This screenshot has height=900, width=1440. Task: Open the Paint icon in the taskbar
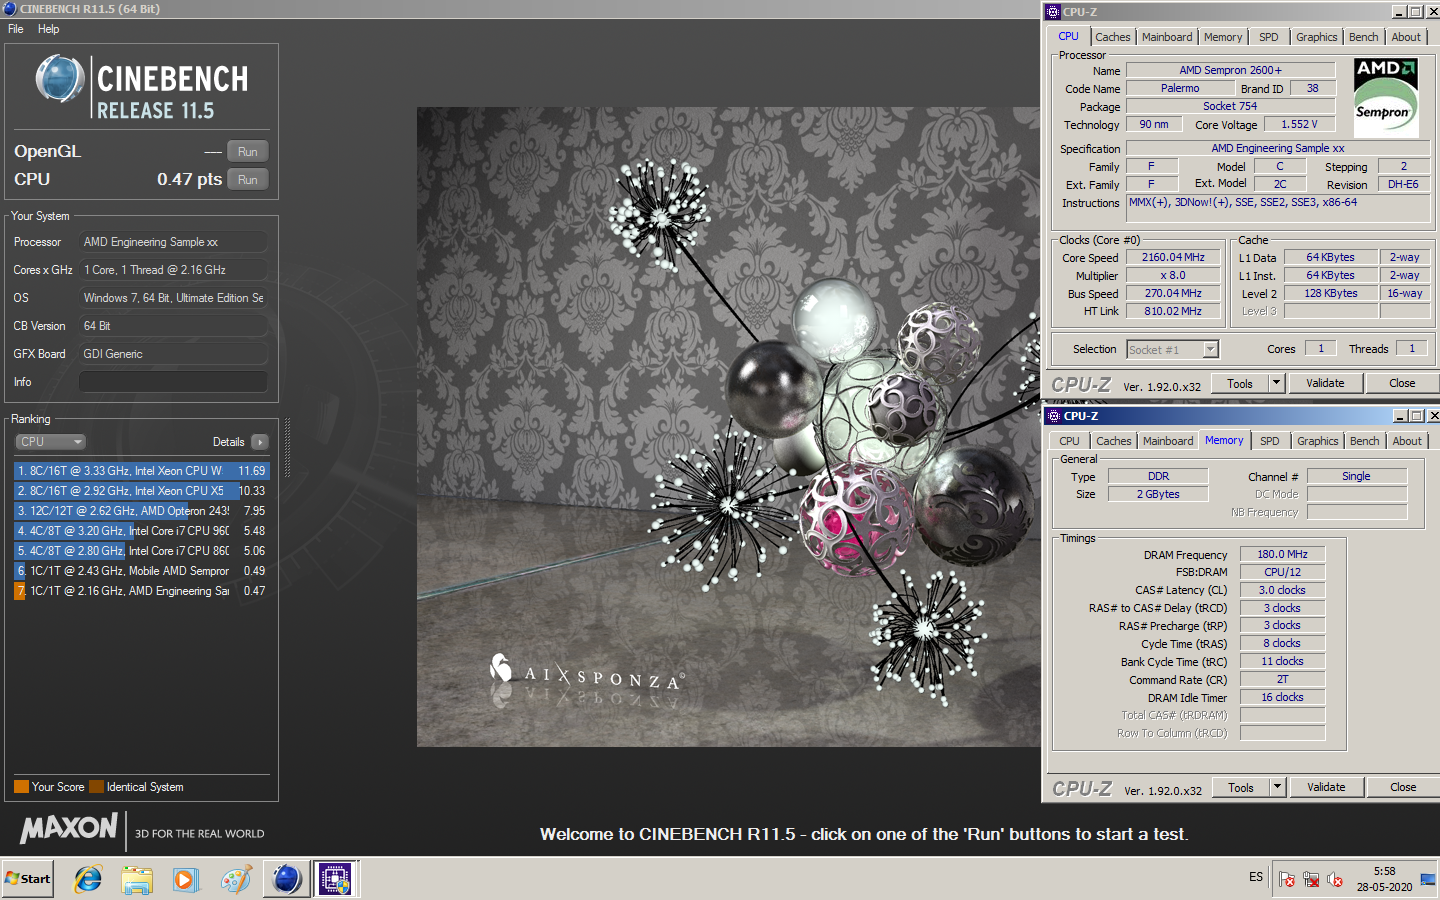[236, 879]
